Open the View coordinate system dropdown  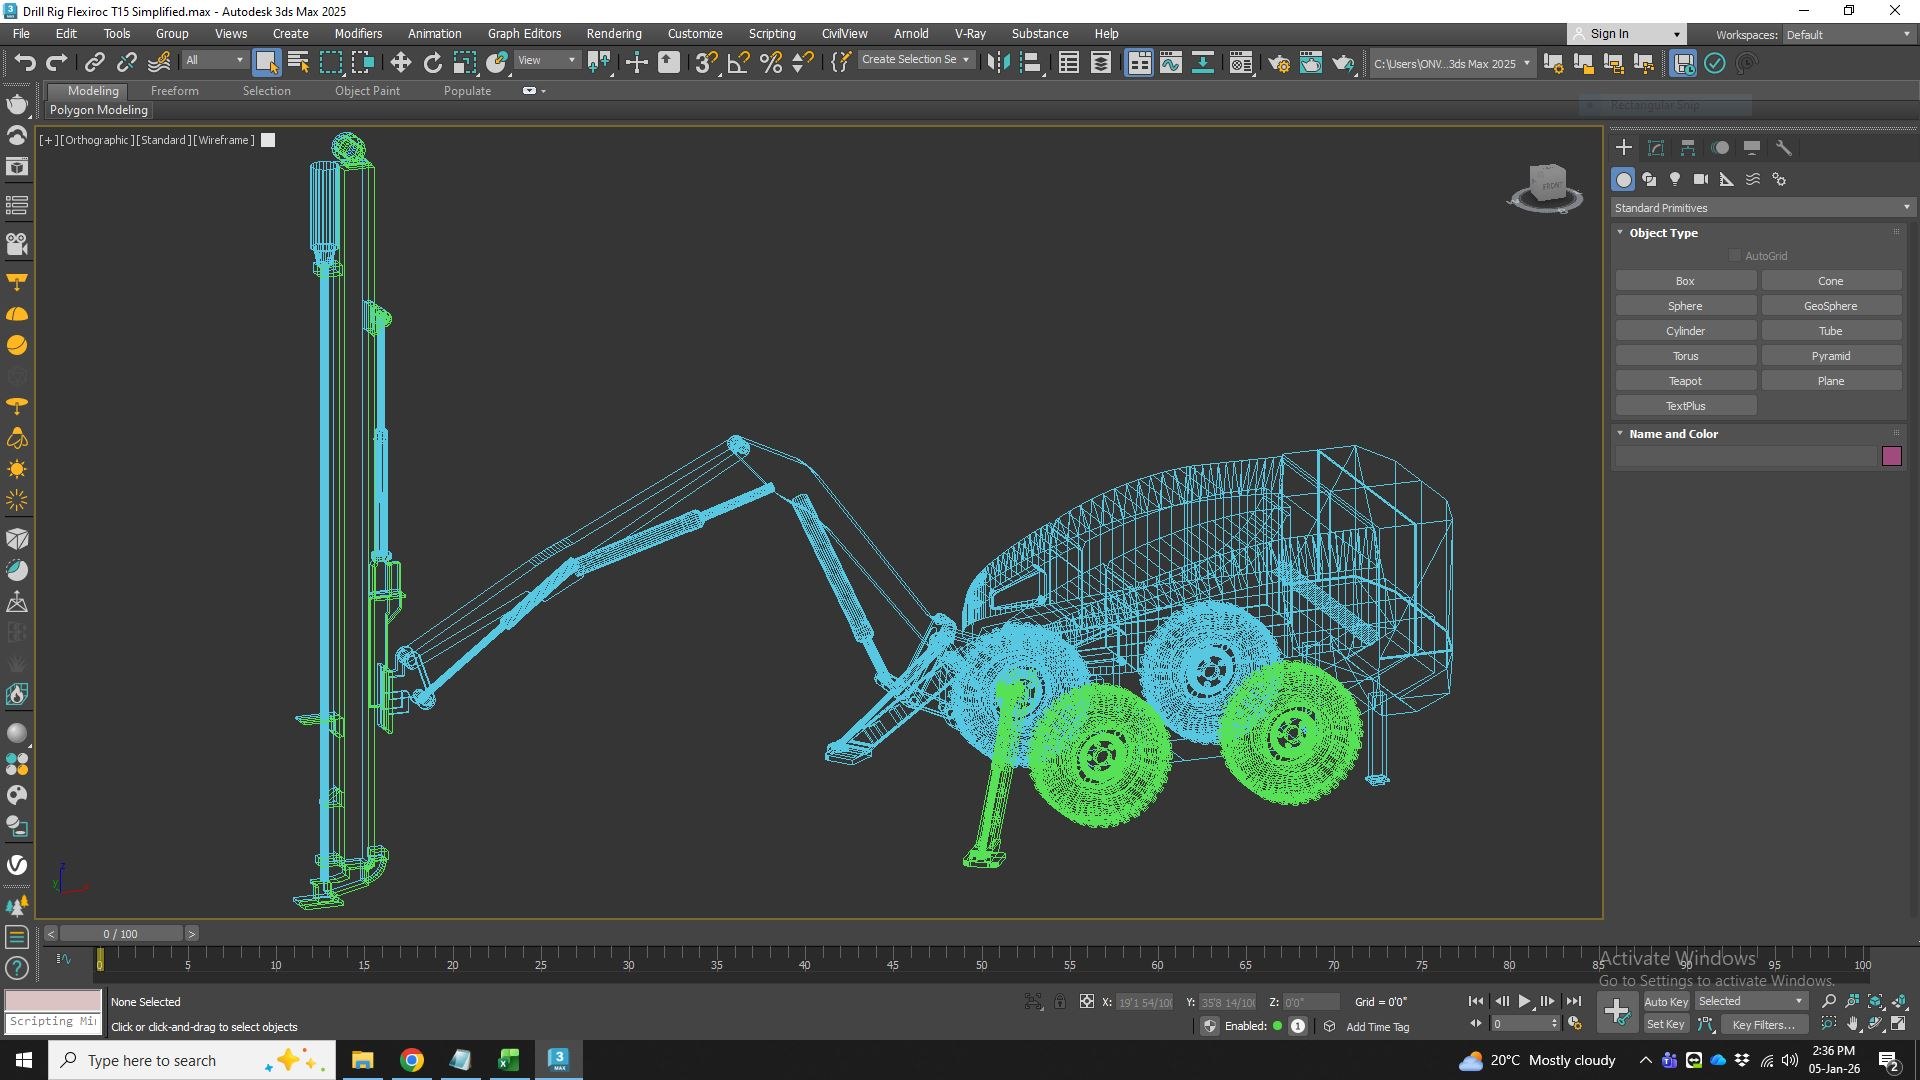point(546,61)
